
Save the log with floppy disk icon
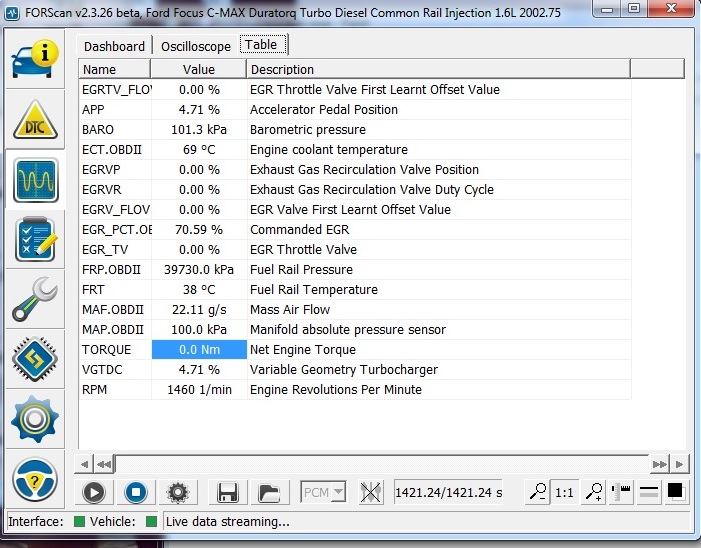click(x=227, y=492)
